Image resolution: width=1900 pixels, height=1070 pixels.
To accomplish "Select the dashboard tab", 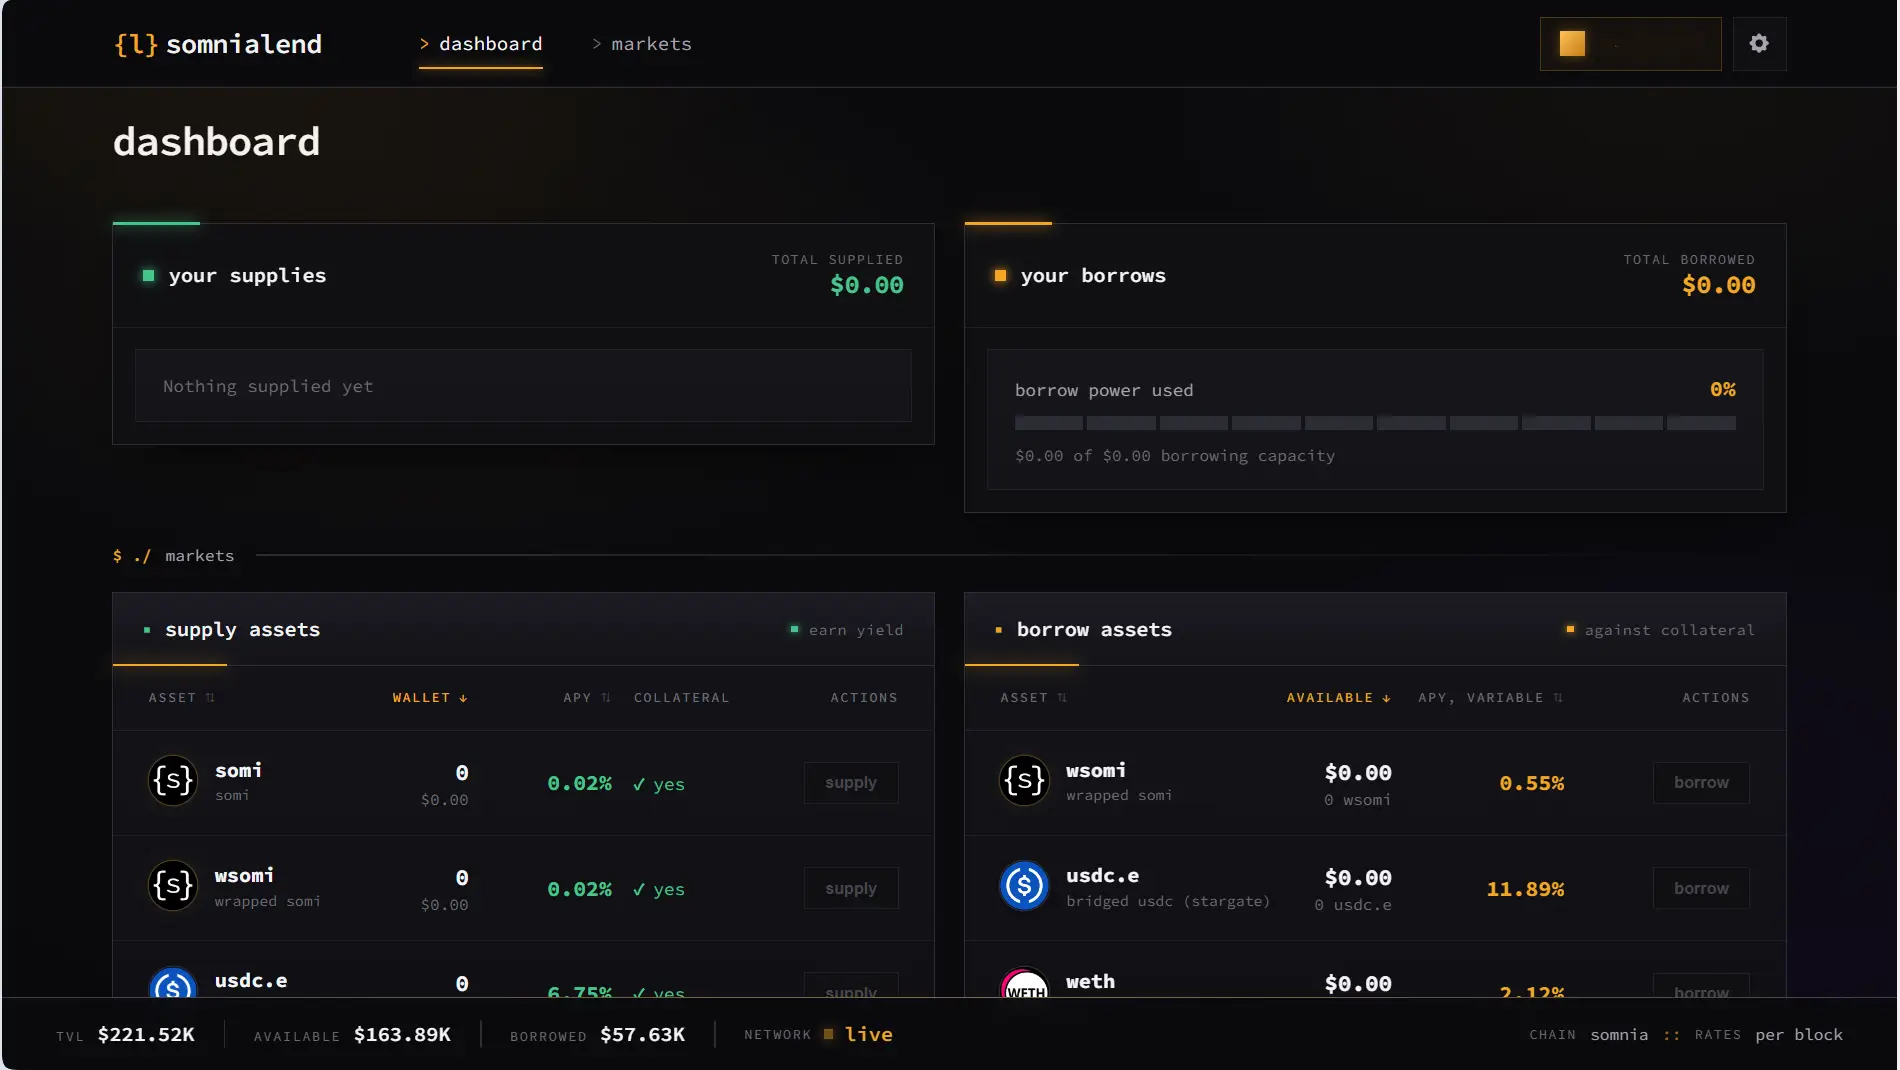I will pos(481,44).
